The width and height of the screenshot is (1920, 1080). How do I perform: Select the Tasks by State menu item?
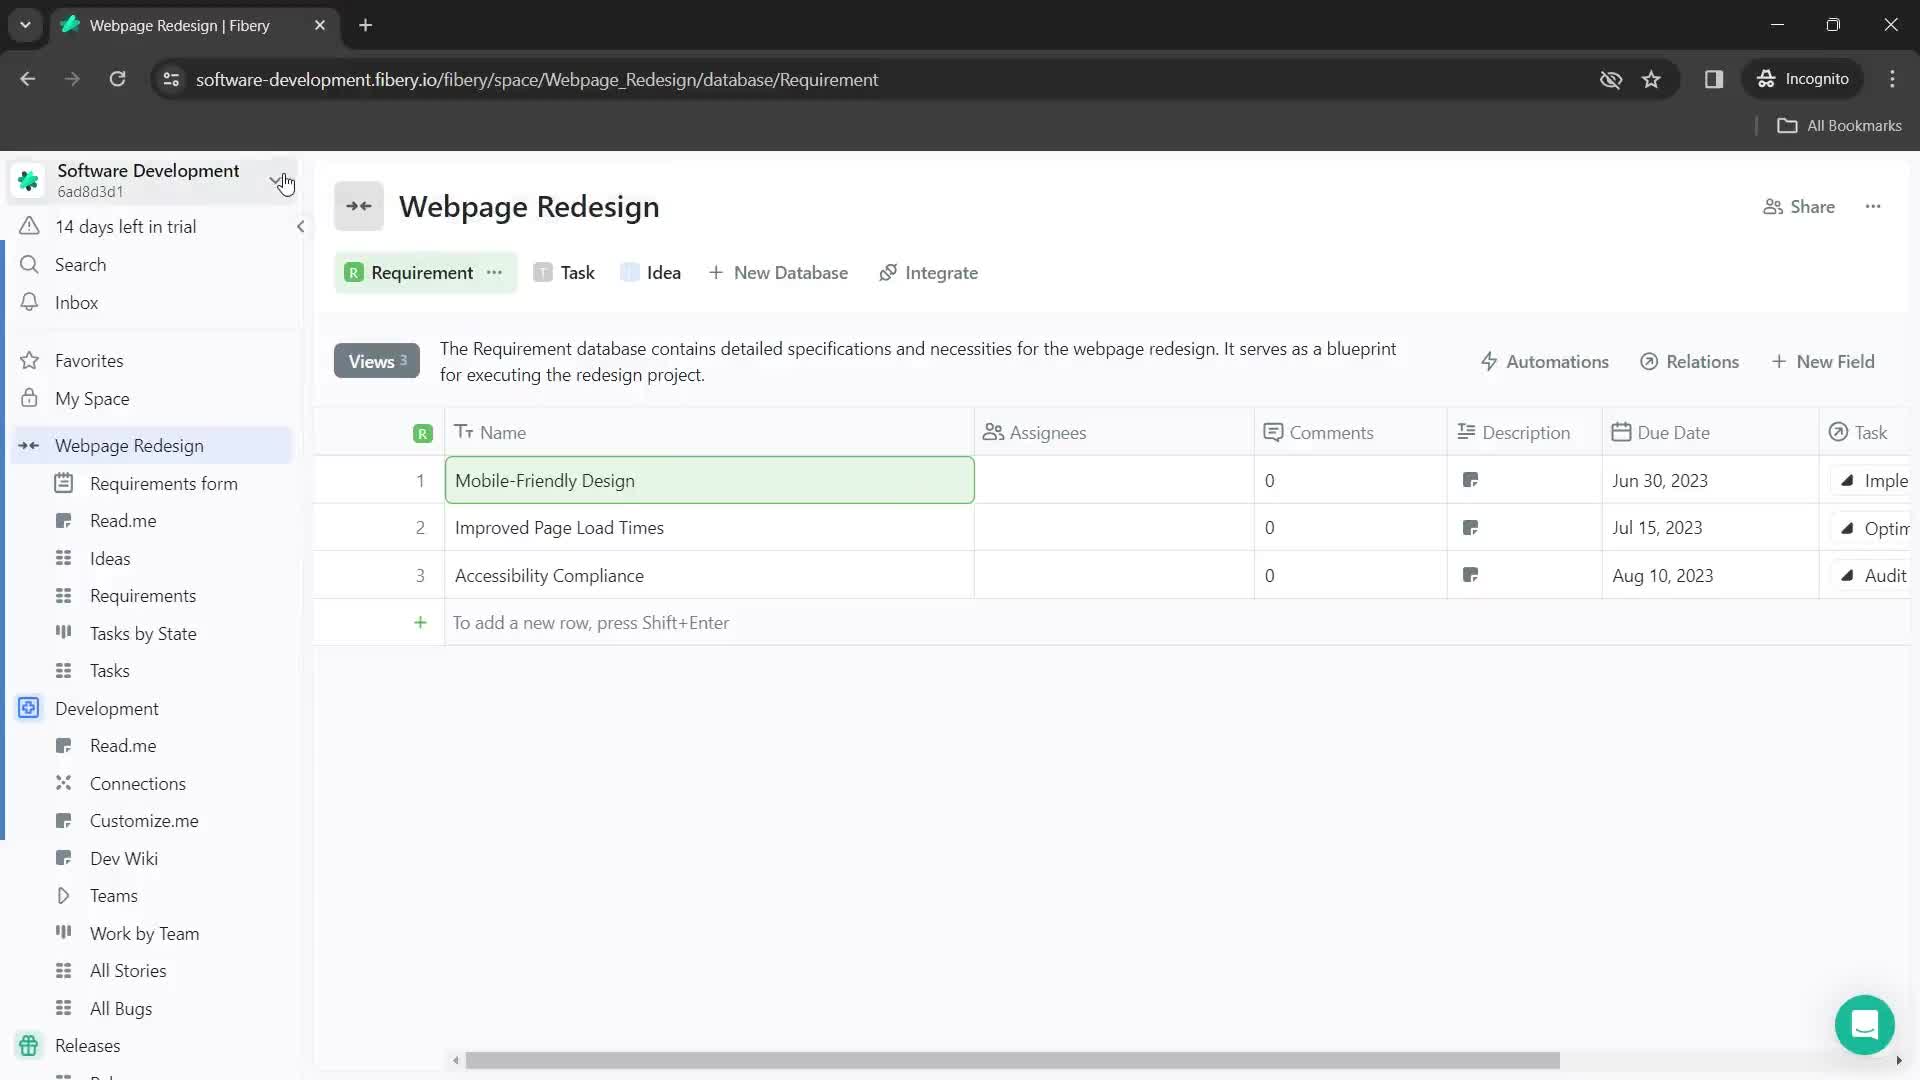point(144,633)
